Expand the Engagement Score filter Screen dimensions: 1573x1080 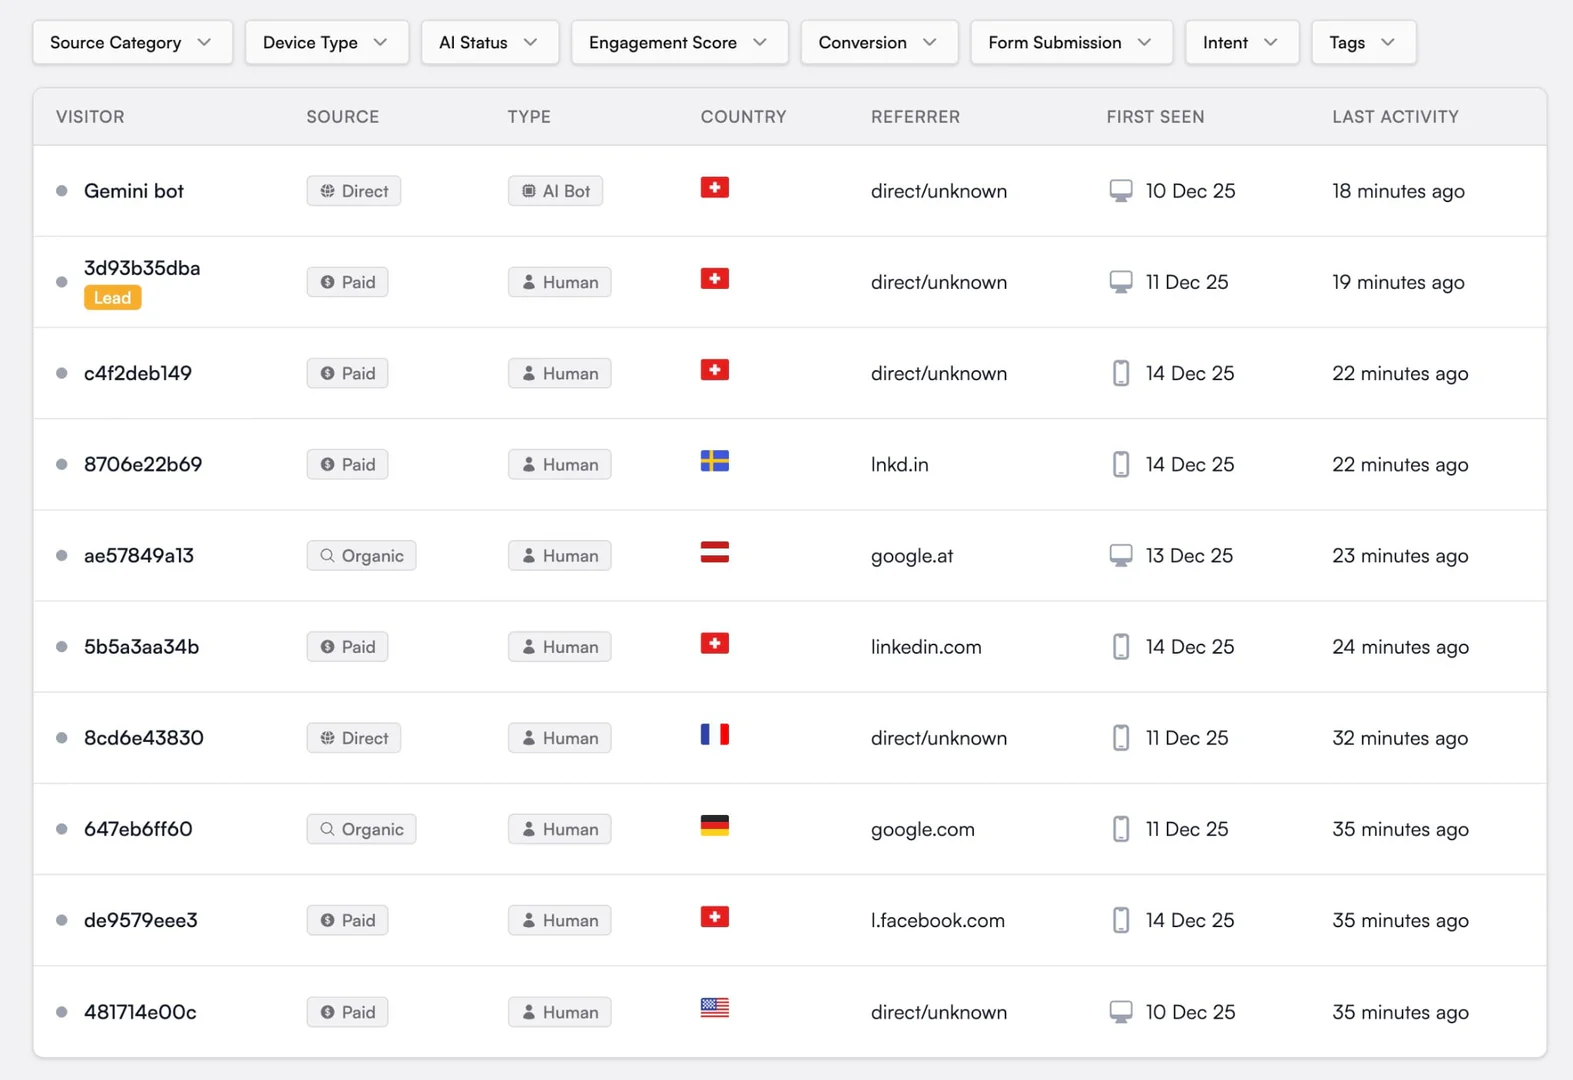click(679, 42)
